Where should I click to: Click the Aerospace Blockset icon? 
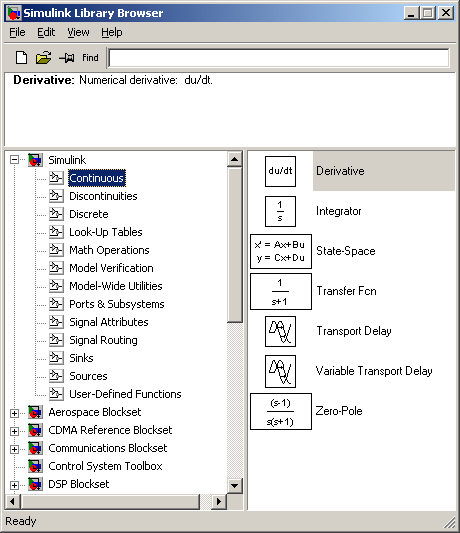(x=35, y=412)
